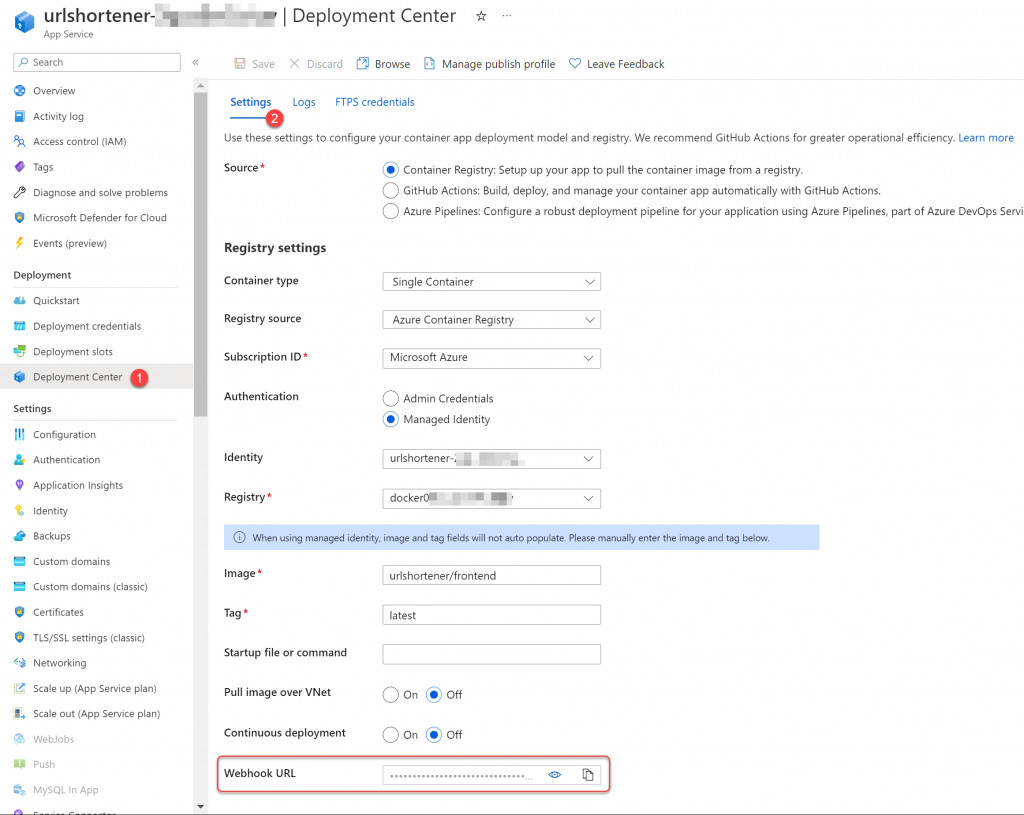Click the Certificates shield icon
Screen dimensions: 1024x815
pos(20,612)
